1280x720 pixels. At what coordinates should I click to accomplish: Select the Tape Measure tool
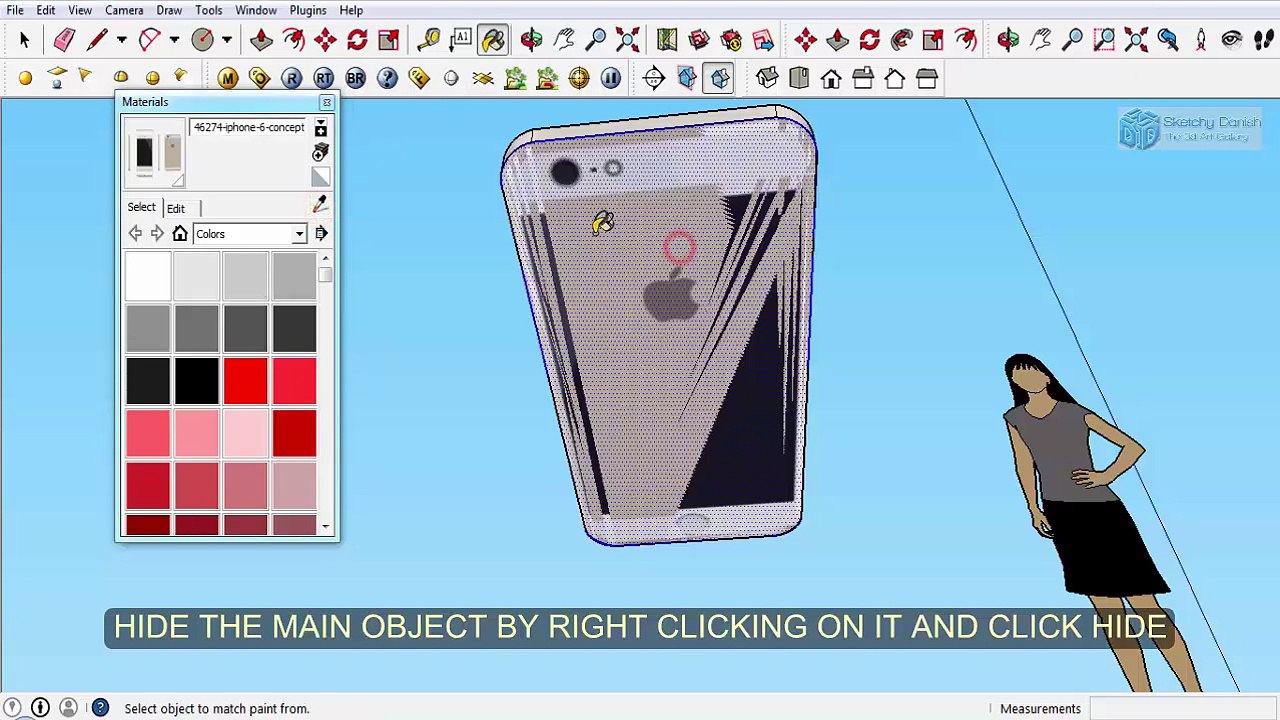click(x=429, y=40)
